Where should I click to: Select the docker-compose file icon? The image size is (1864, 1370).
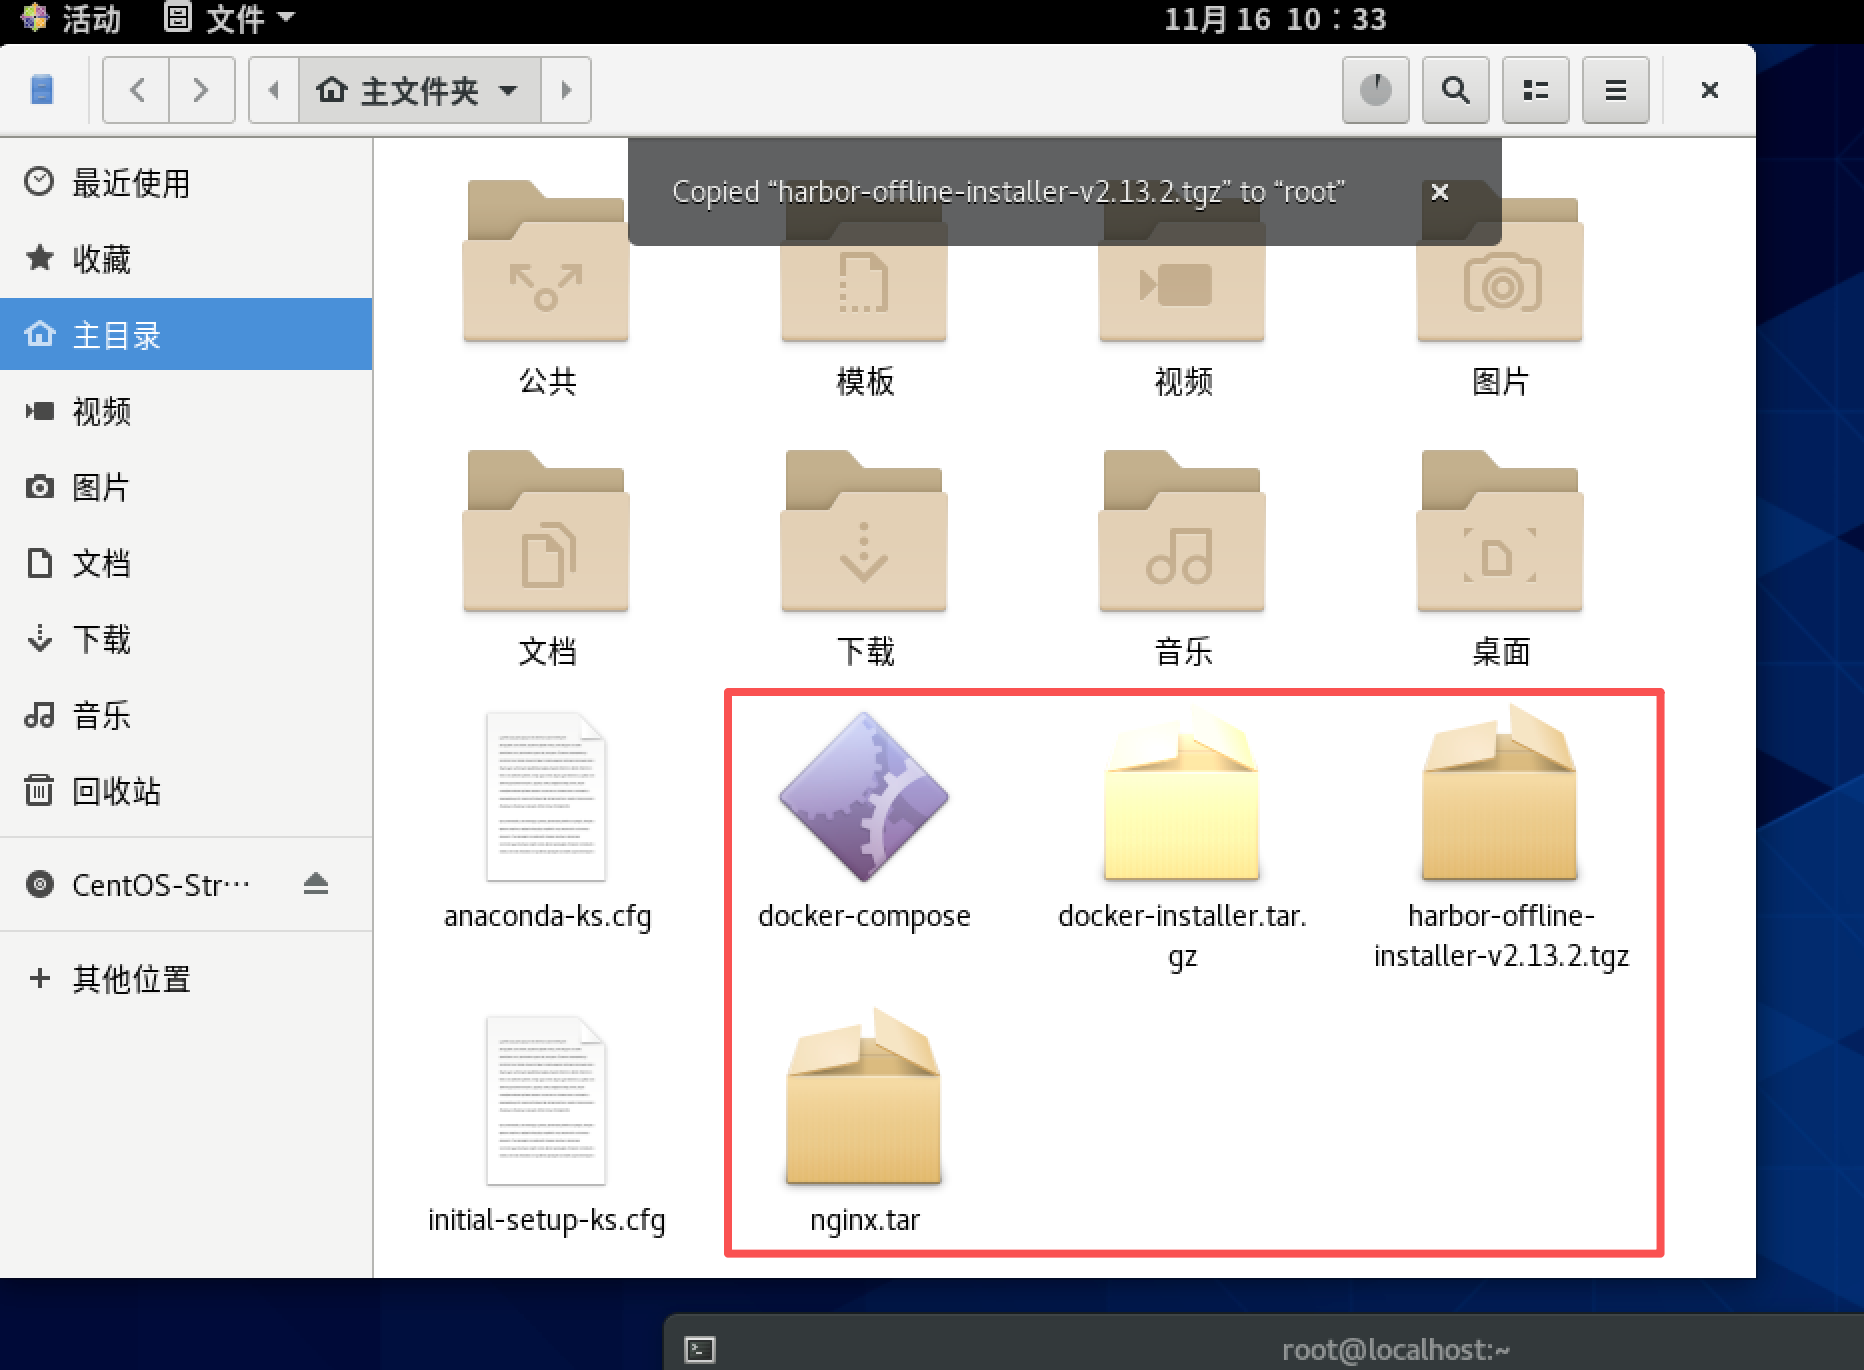click(x=864, y=797)
